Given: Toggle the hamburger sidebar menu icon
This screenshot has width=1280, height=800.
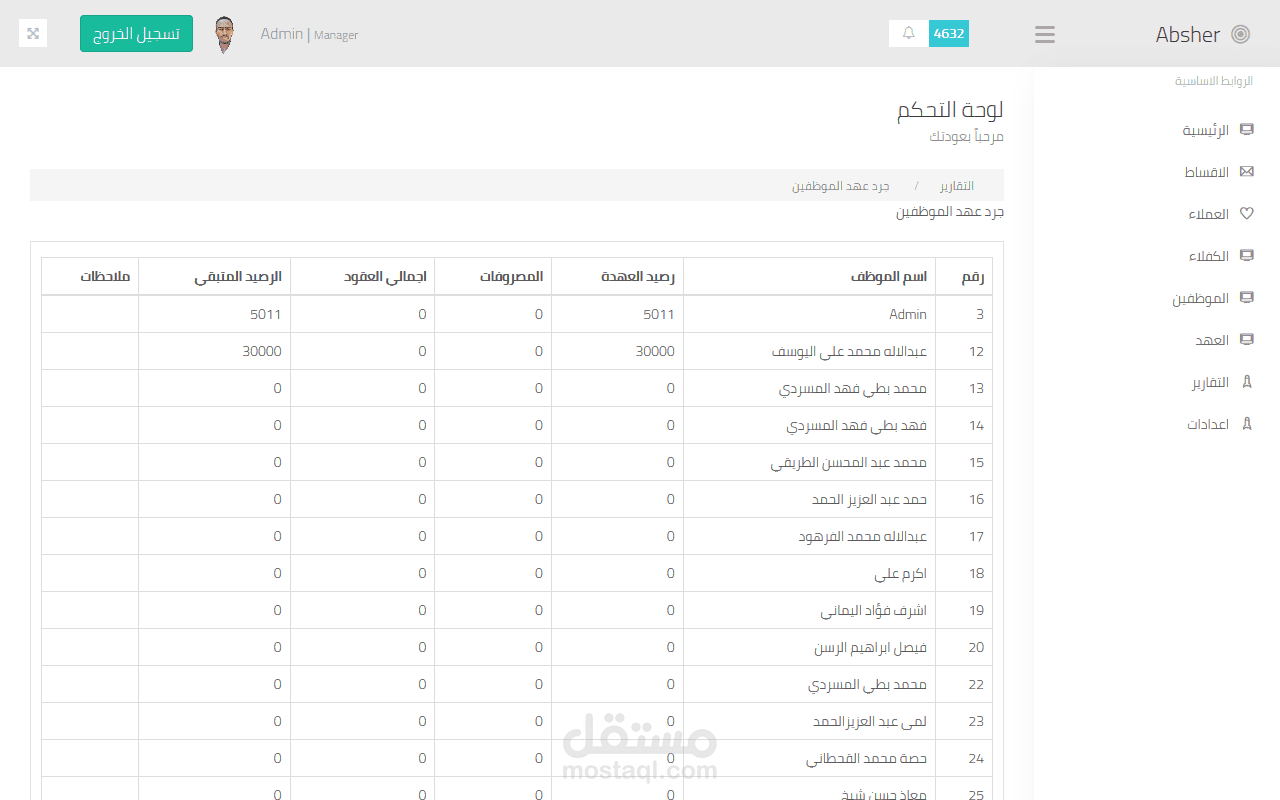Looking at the screenshot, I should (1045, 34).
